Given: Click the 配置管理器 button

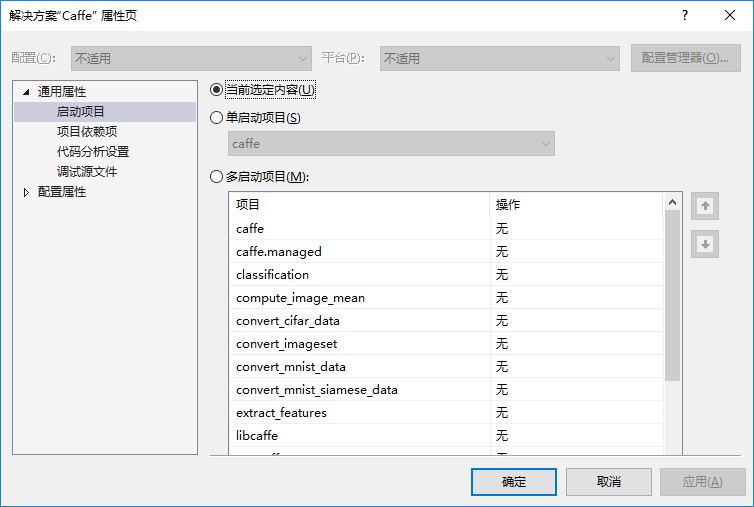Looking at the screenshot, I should tap(686, 59).
